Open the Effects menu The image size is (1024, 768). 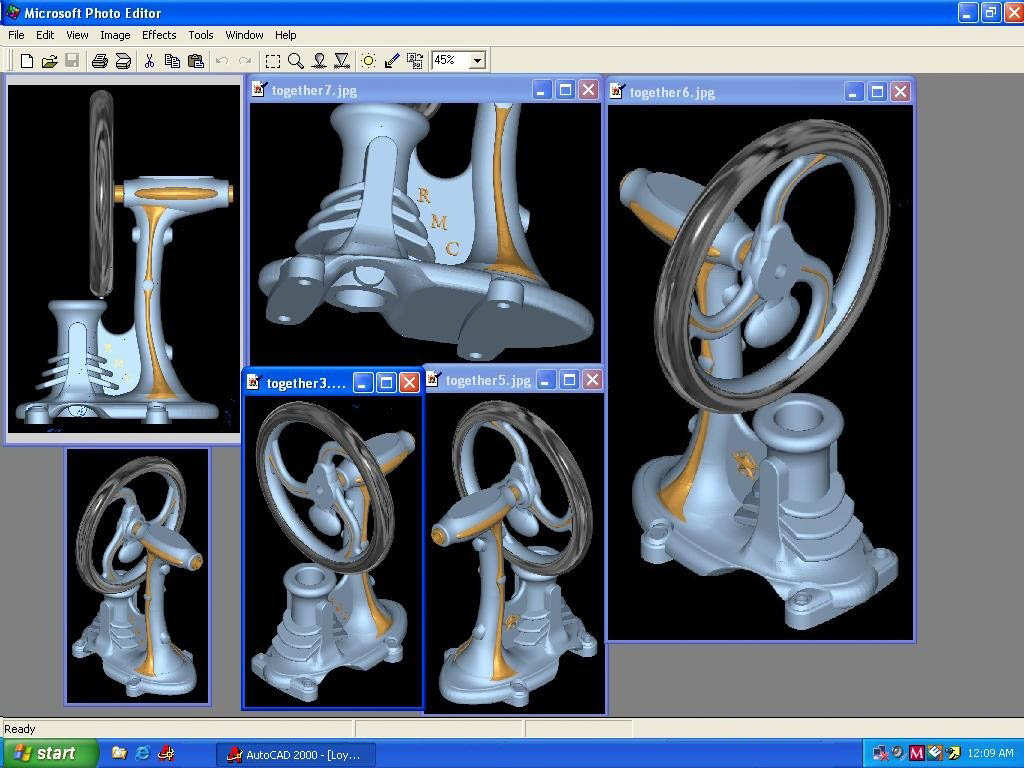pos(159,35)
